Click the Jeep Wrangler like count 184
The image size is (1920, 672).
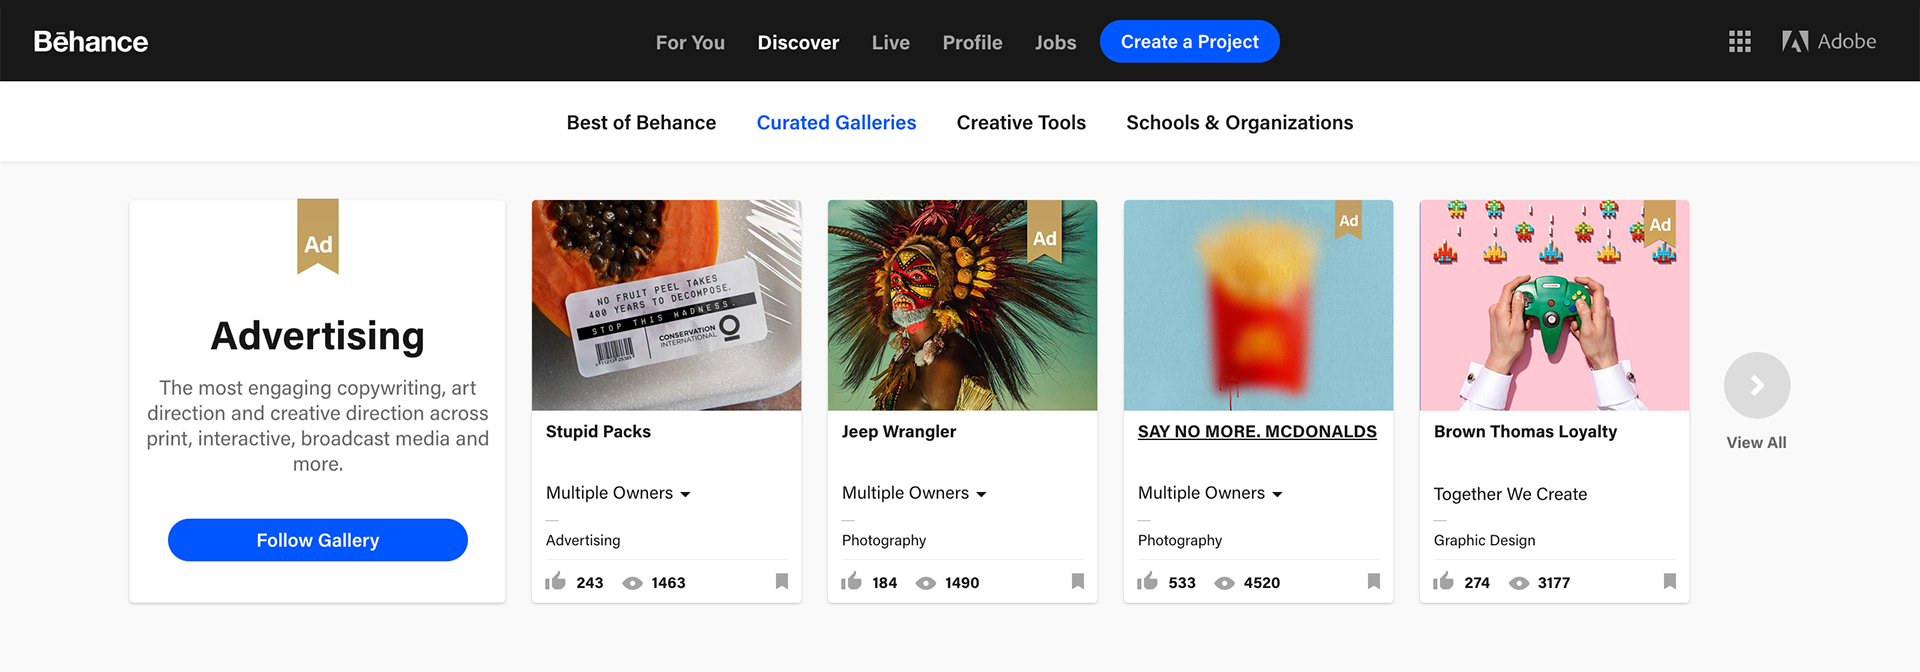coord(885,583)
